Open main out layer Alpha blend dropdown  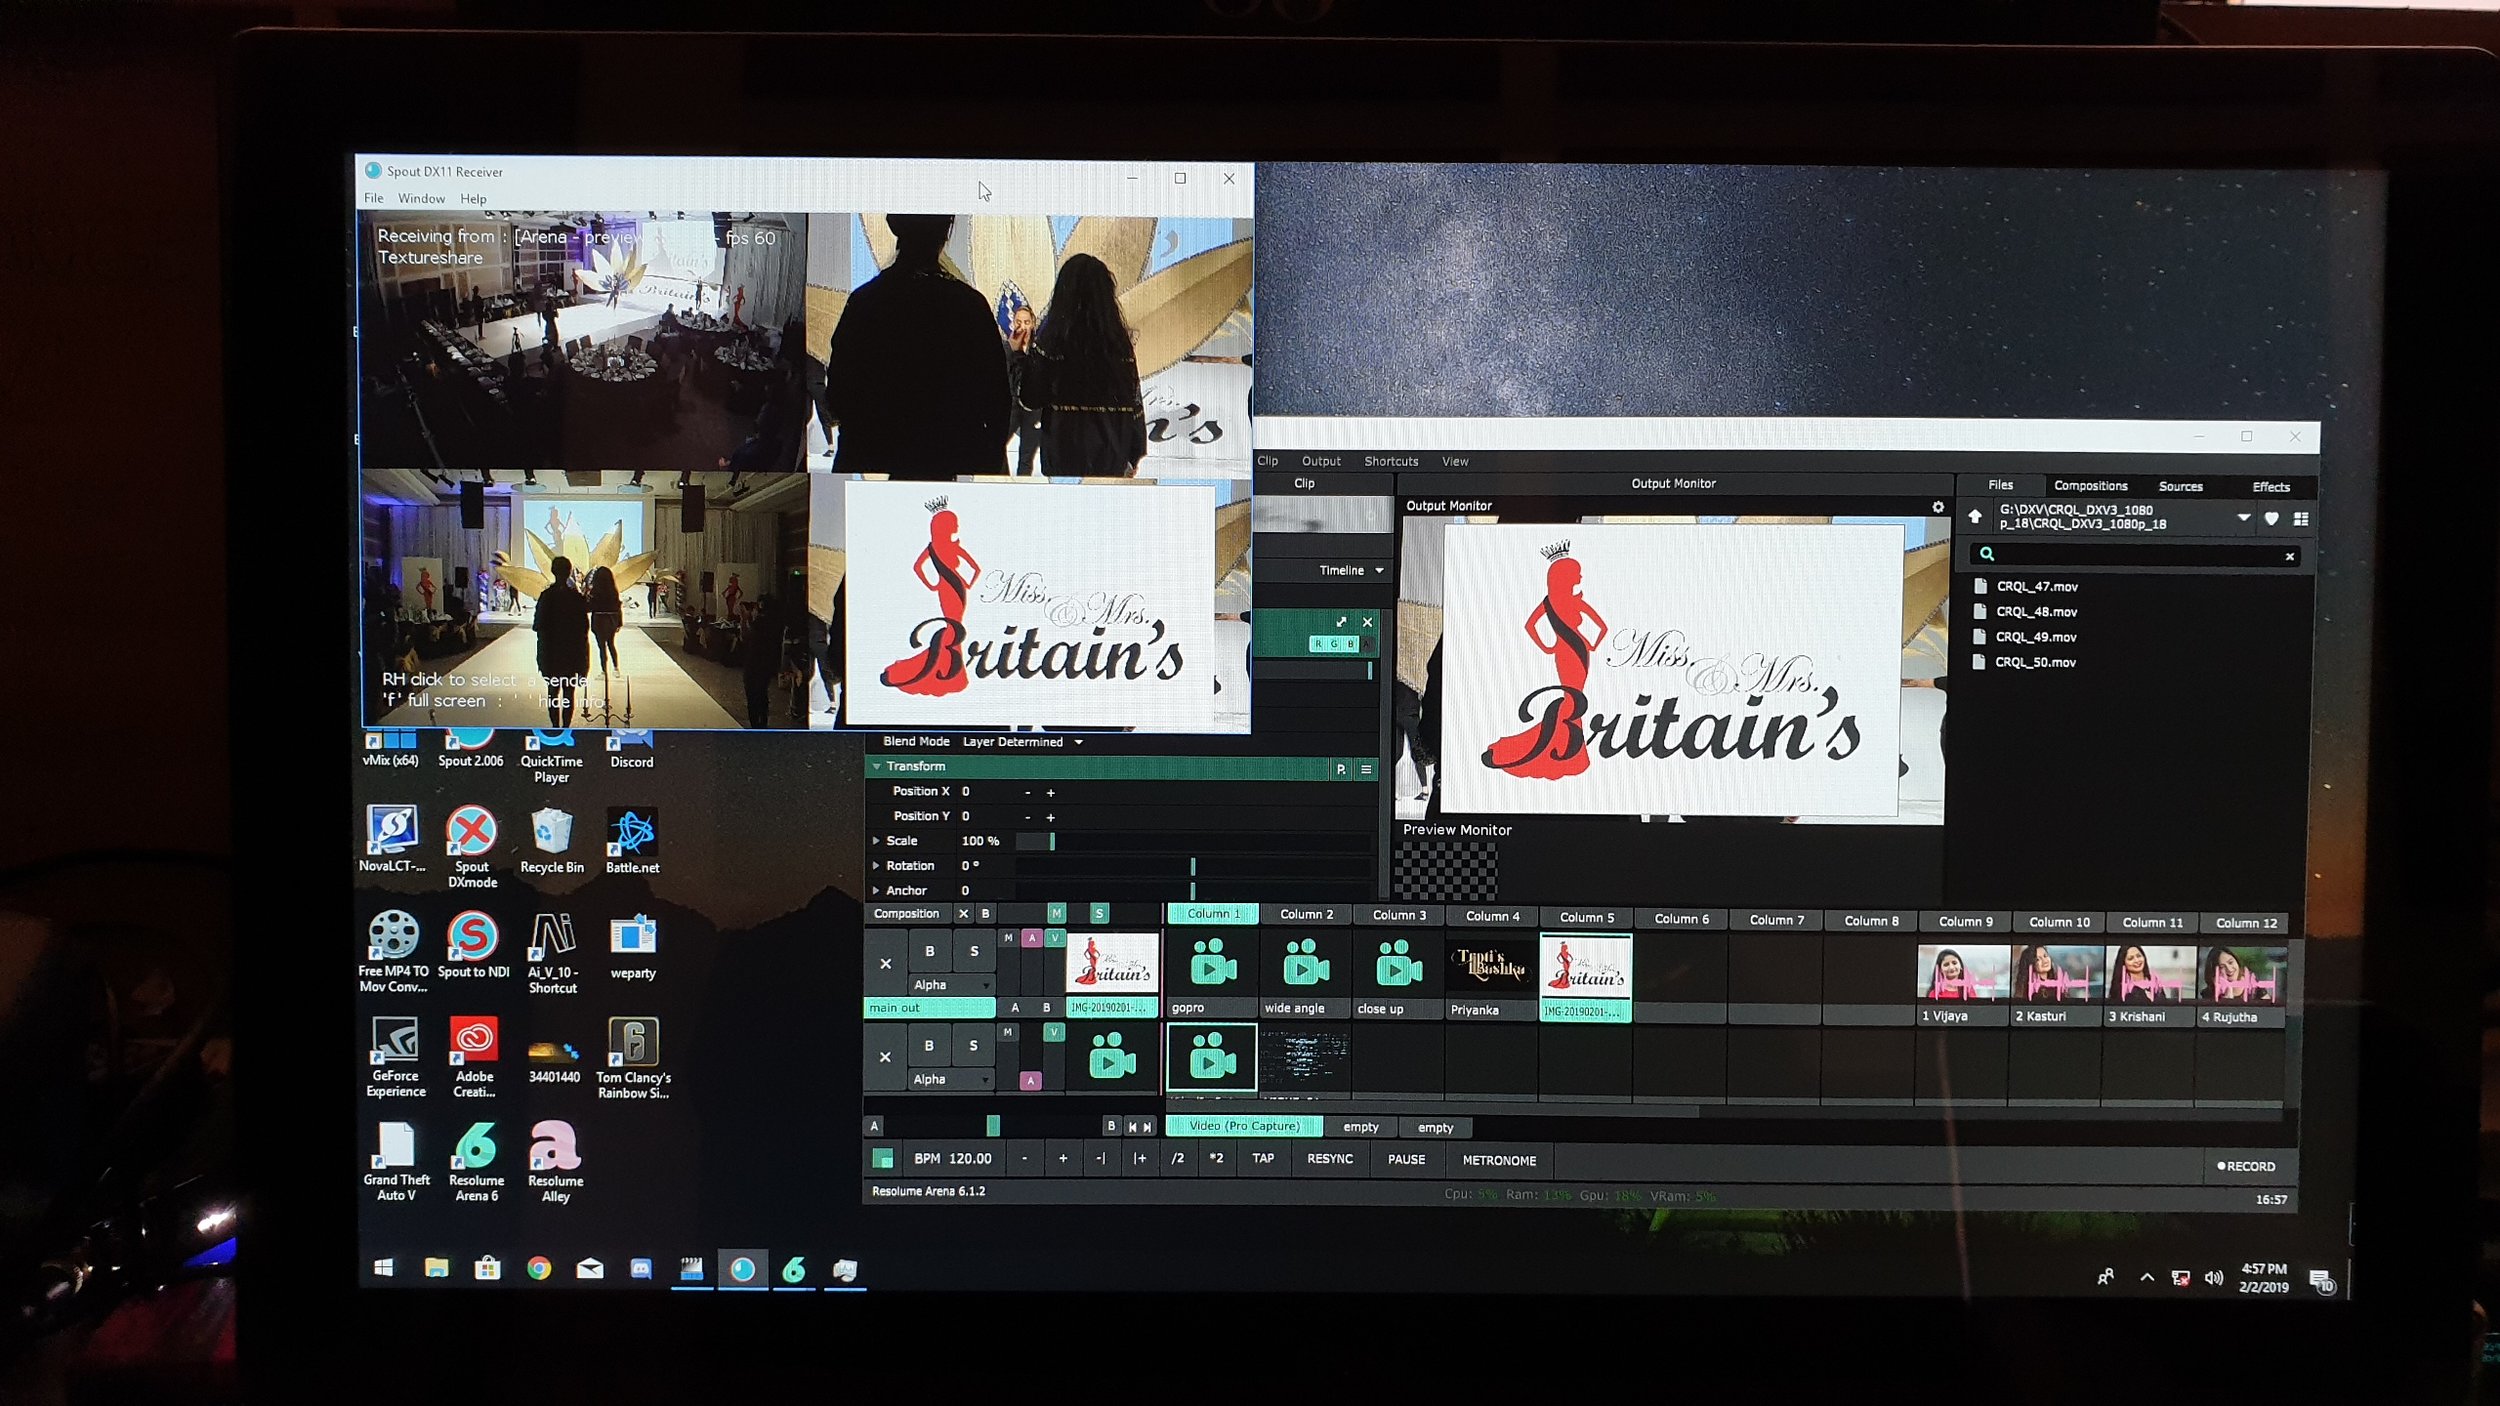pos(951,985)
